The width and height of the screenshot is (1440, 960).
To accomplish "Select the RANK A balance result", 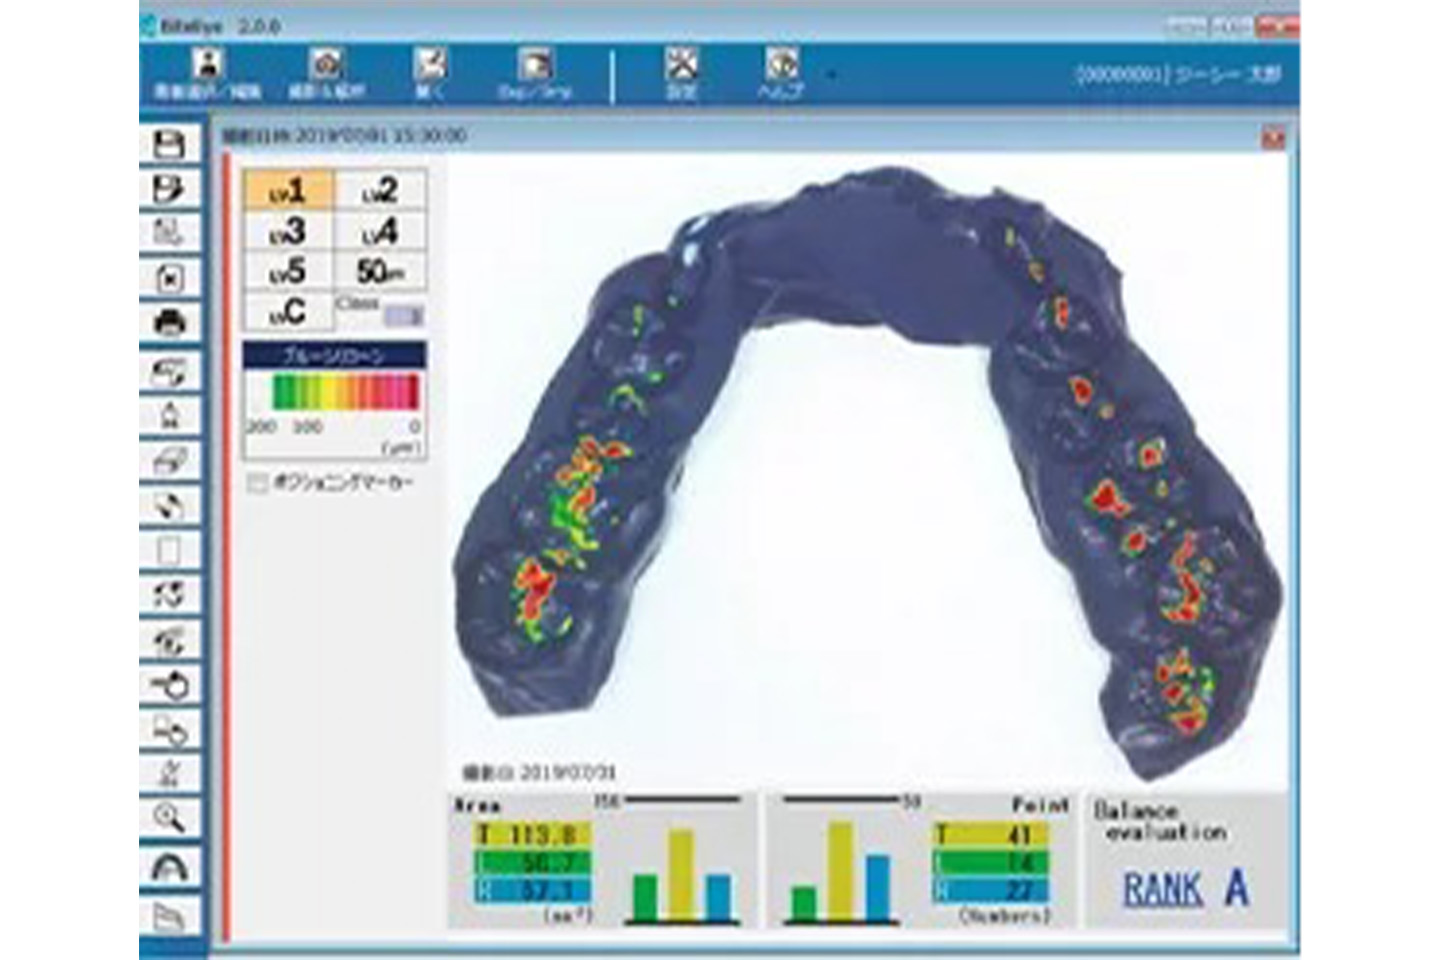I will 1186,888.
